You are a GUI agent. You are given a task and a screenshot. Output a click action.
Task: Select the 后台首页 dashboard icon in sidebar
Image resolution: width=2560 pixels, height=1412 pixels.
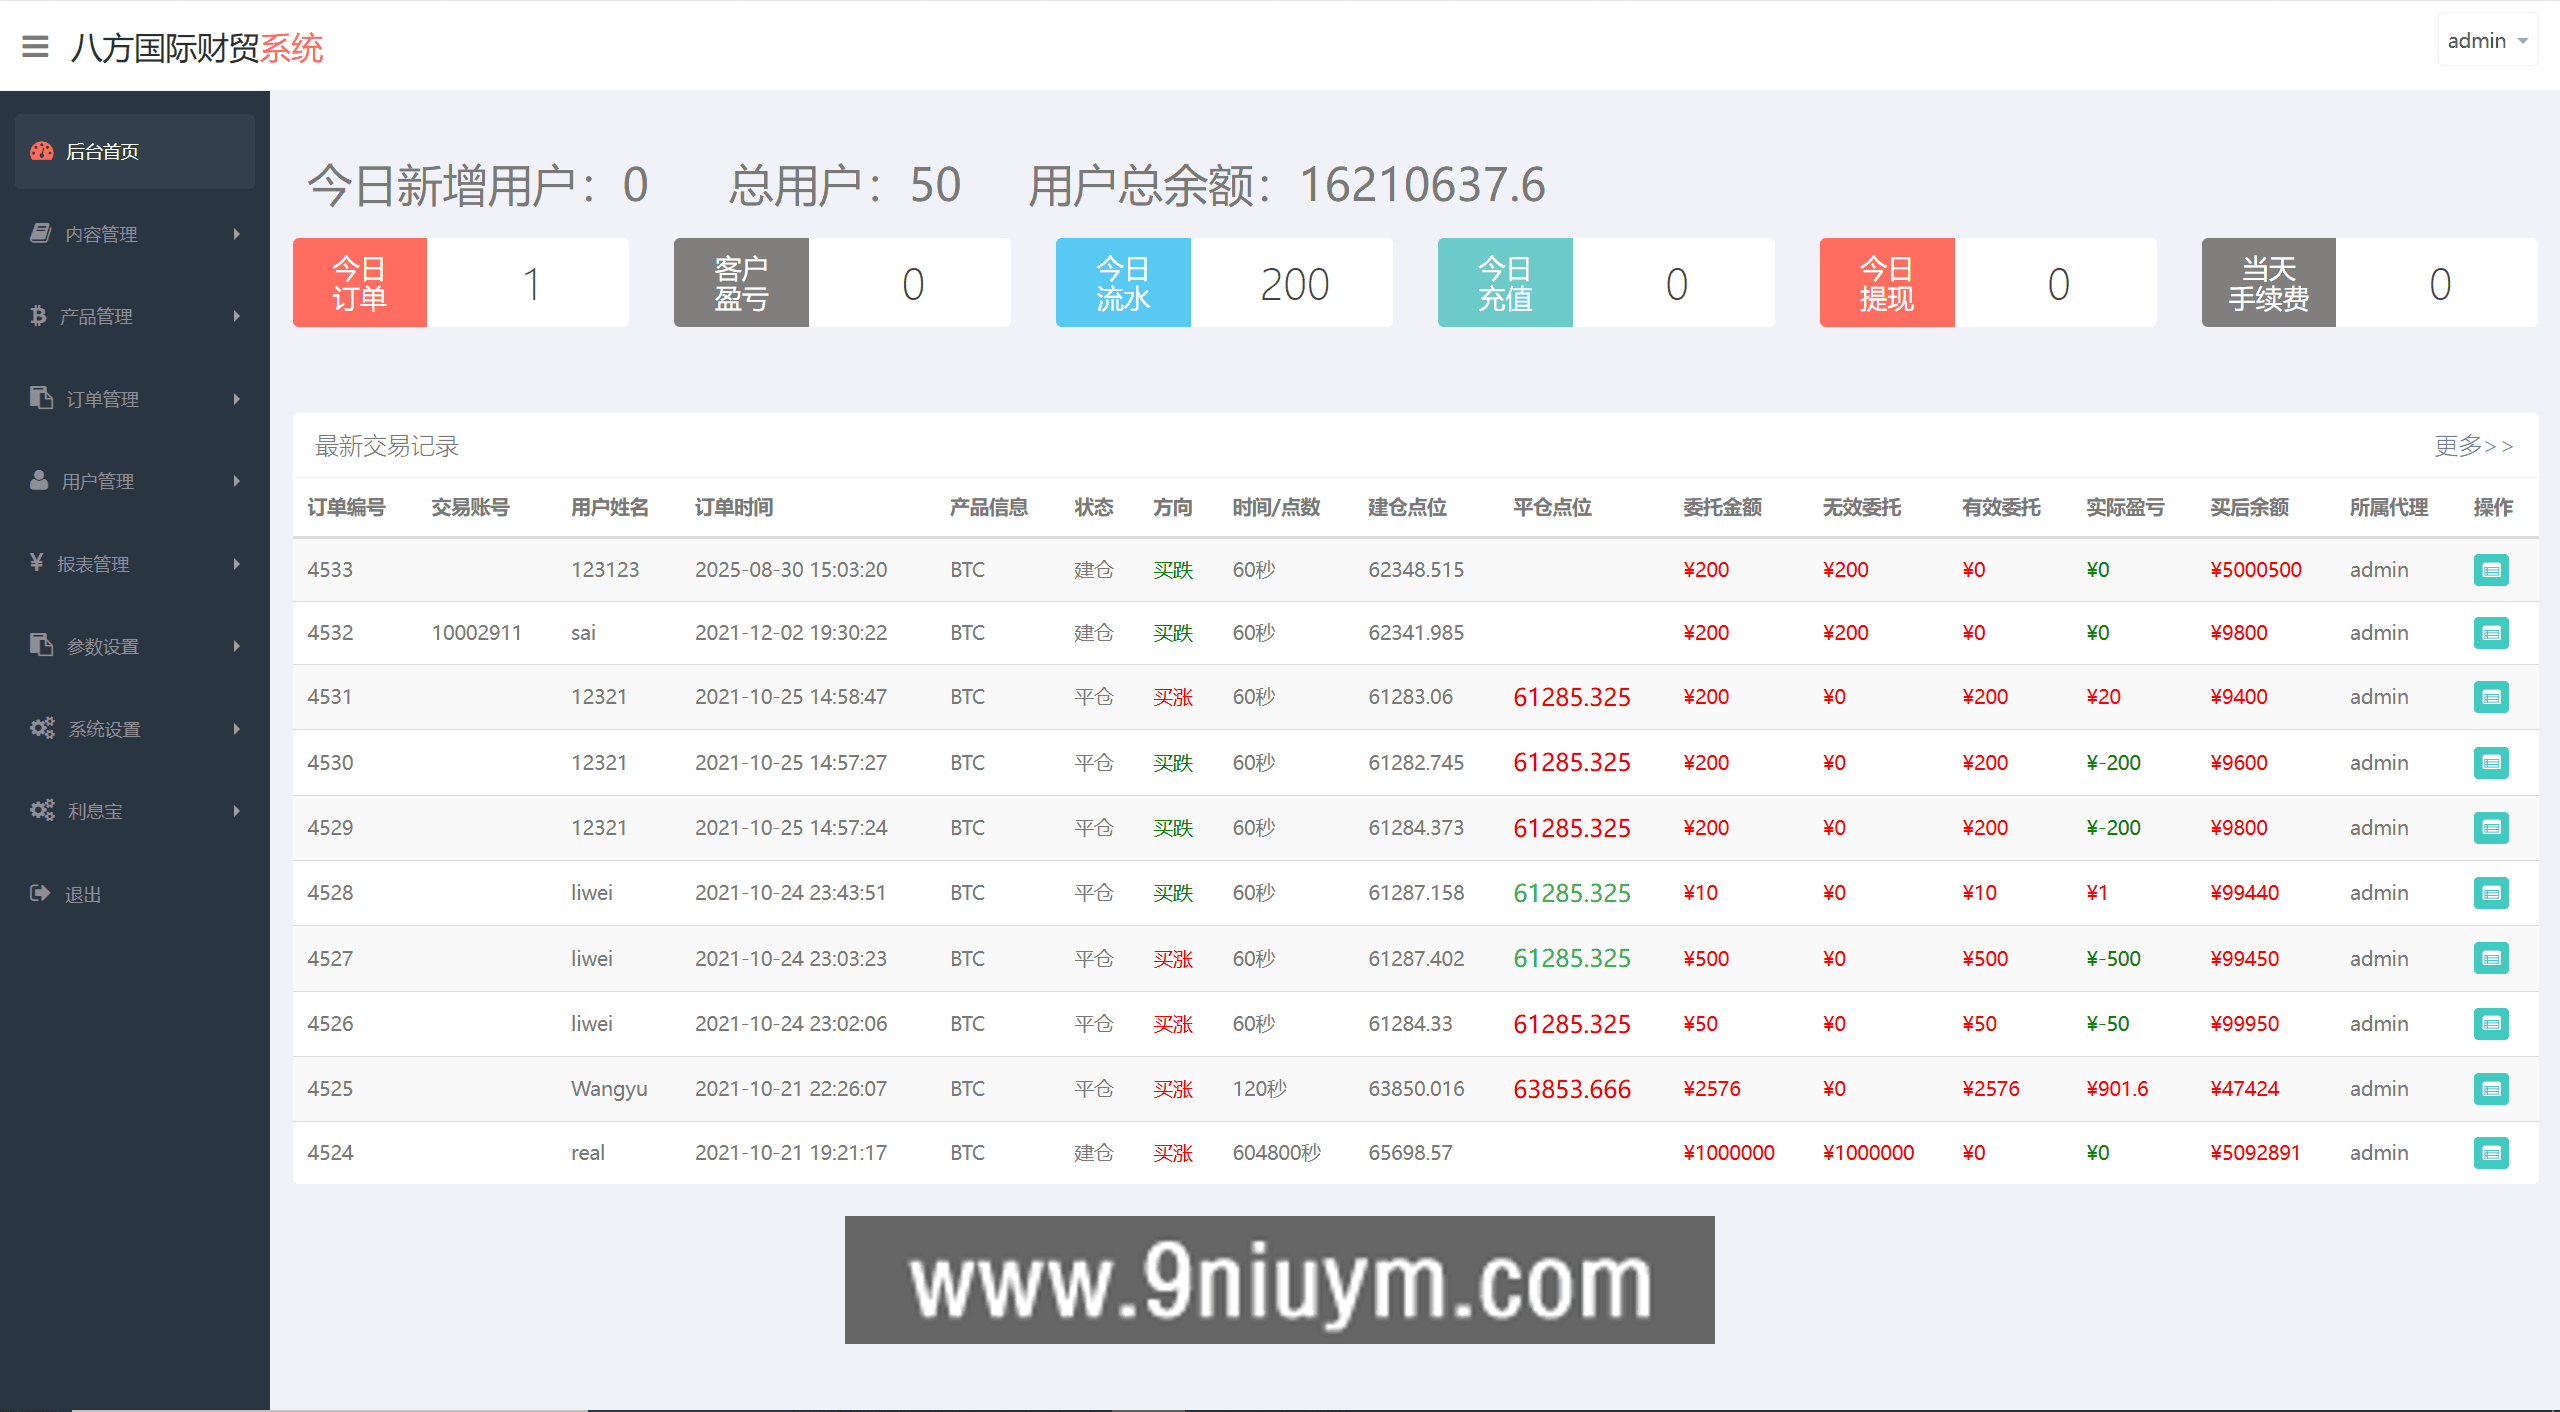41,151
